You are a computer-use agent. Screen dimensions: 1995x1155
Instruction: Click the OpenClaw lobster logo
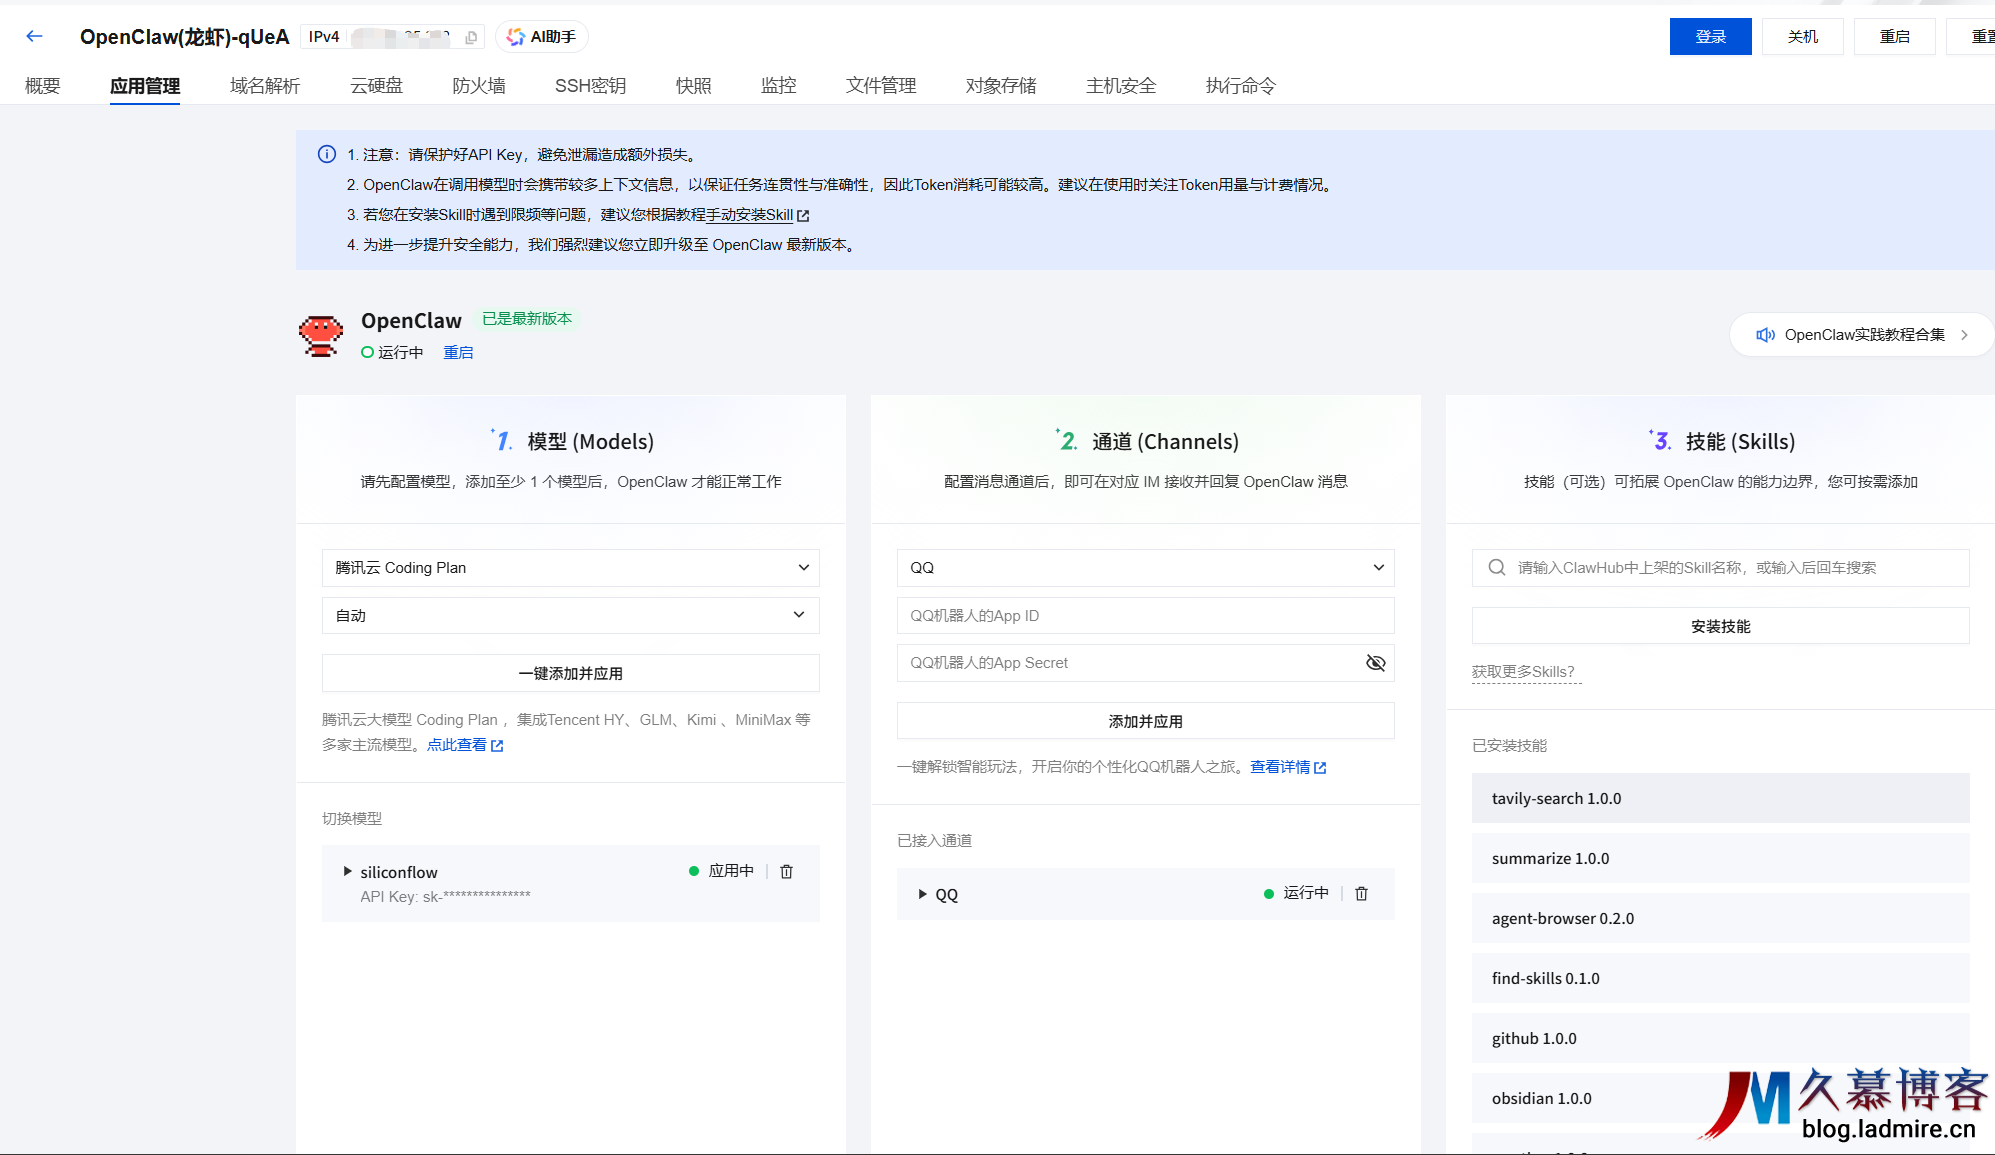click(321, 335)
